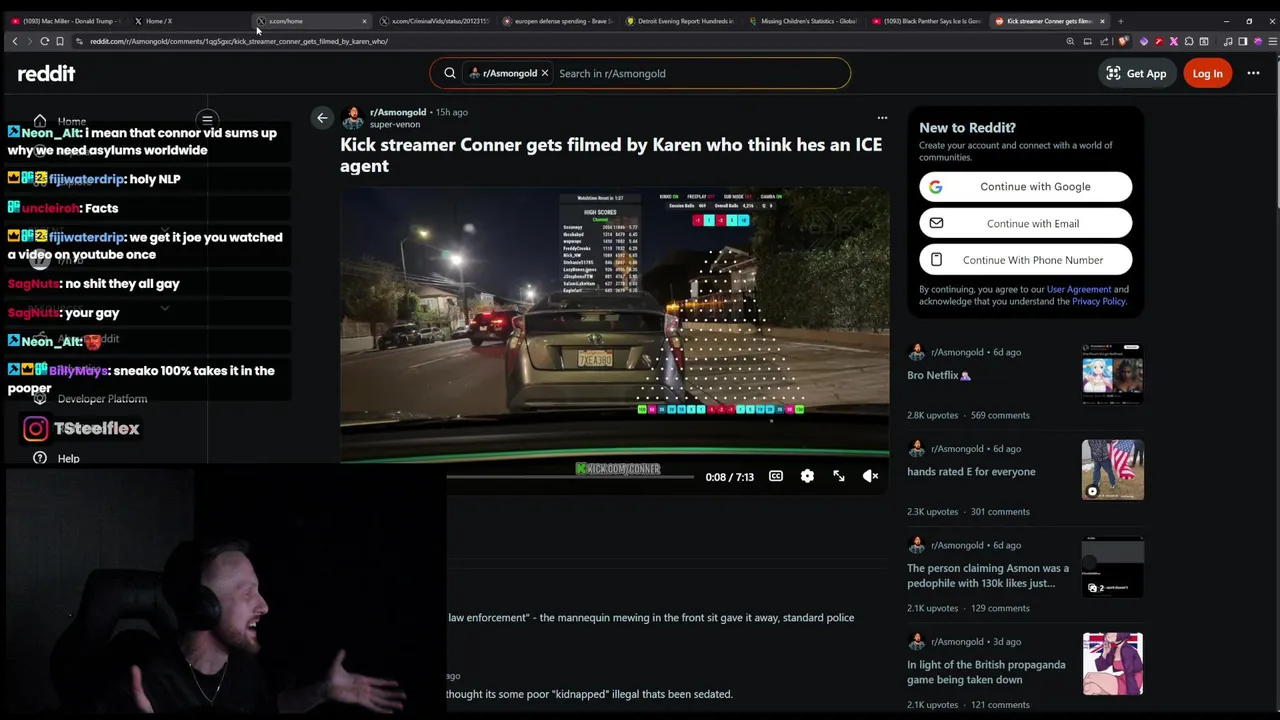Switch to the Missing Children's Statistics tab
1280x720 pixels.
[x=804, y=21]
